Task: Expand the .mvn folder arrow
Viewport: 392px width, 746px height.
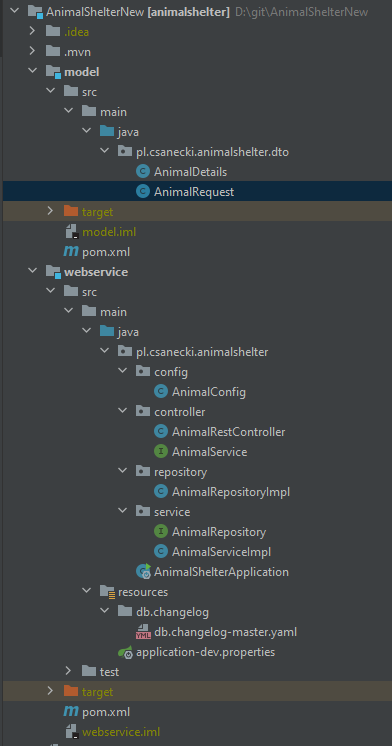Action: (32, 51)
